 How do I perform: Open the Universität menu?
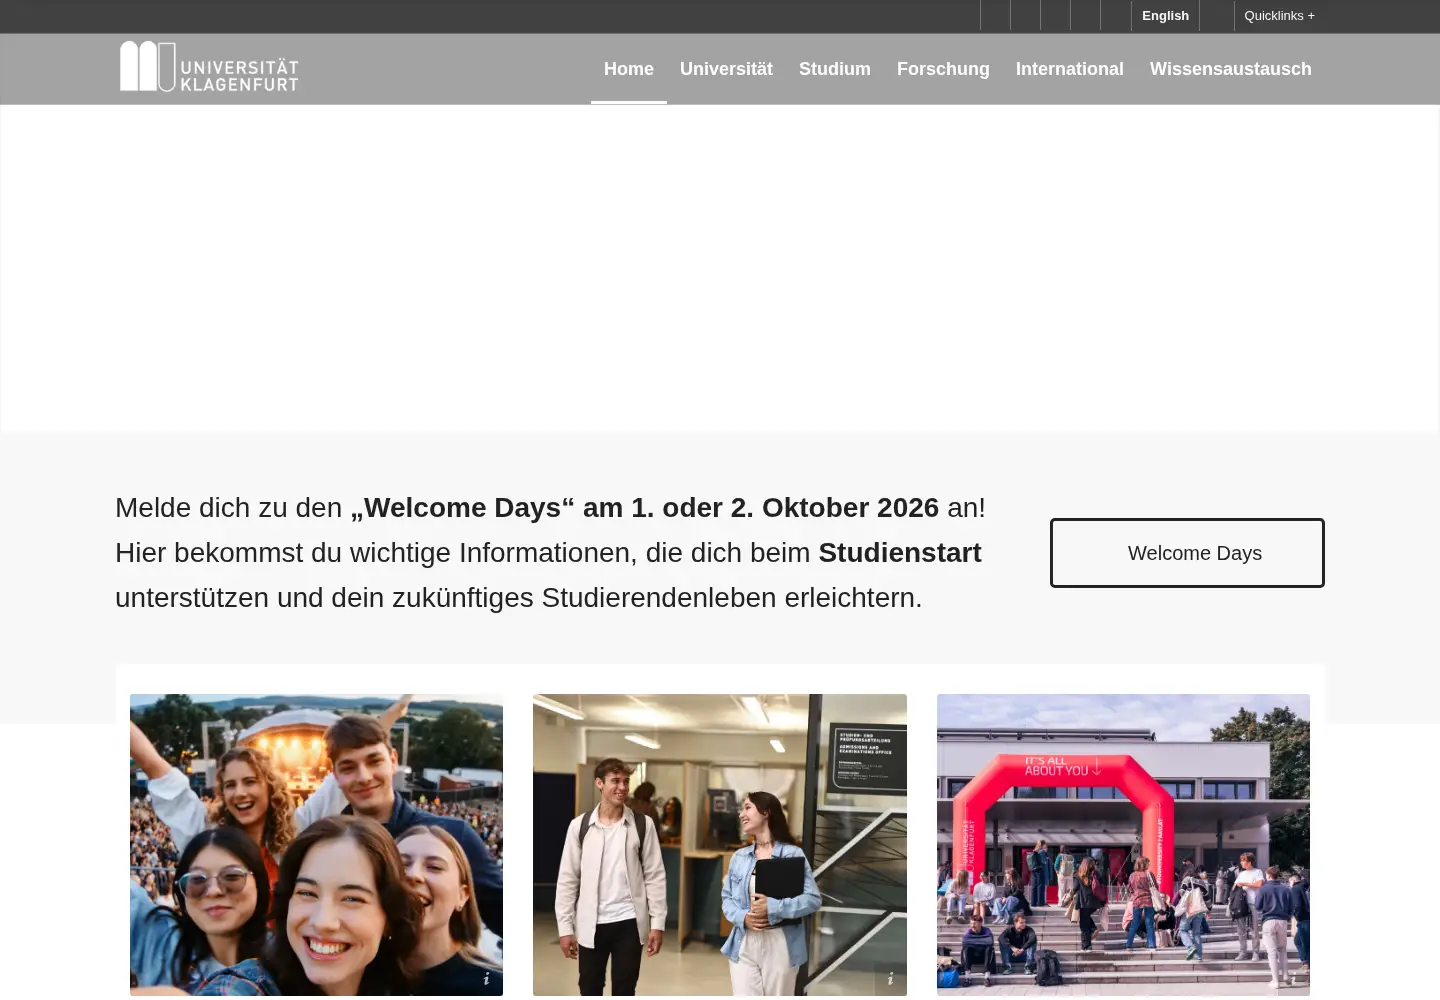[x=726, y=69]
